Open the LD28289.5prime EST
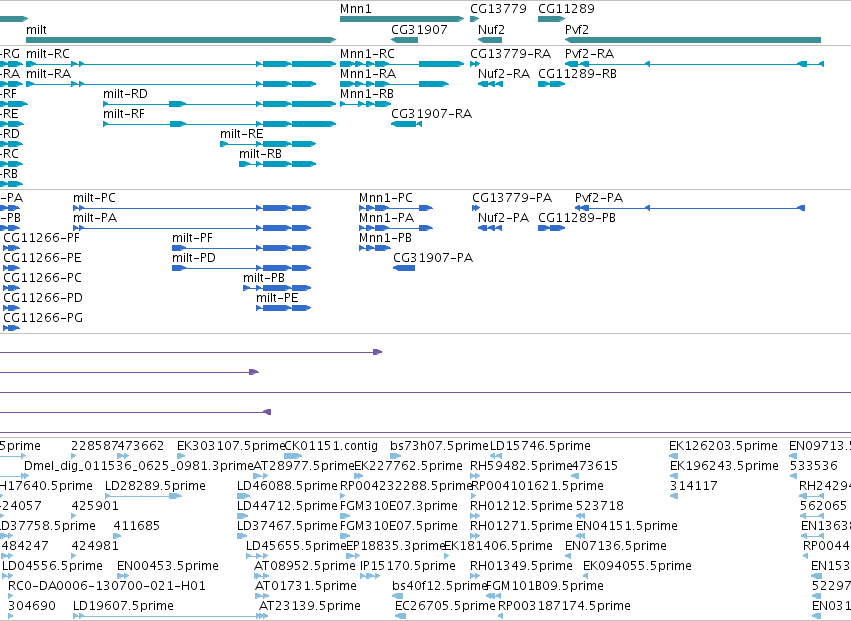 point(155,486)
